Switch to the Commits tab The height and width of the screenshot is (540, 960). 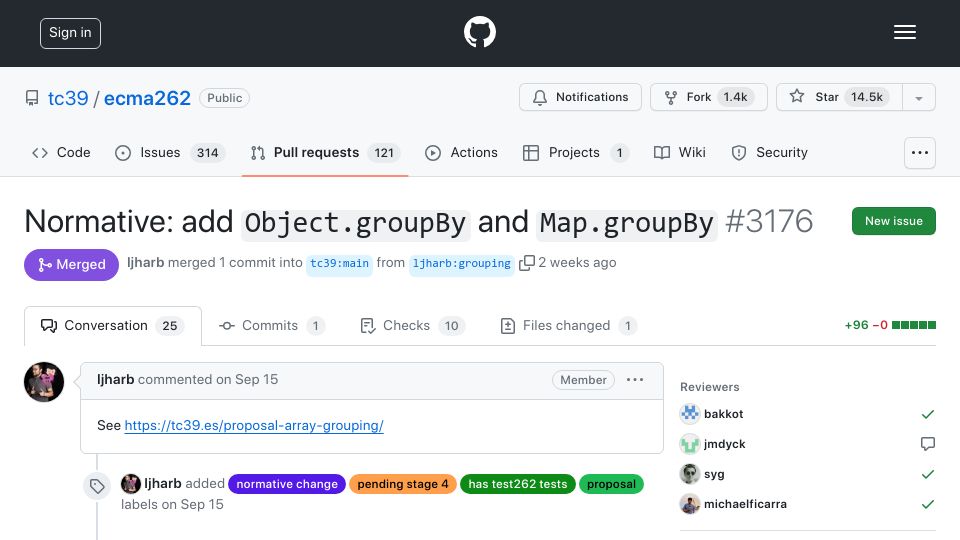point(271,326)
